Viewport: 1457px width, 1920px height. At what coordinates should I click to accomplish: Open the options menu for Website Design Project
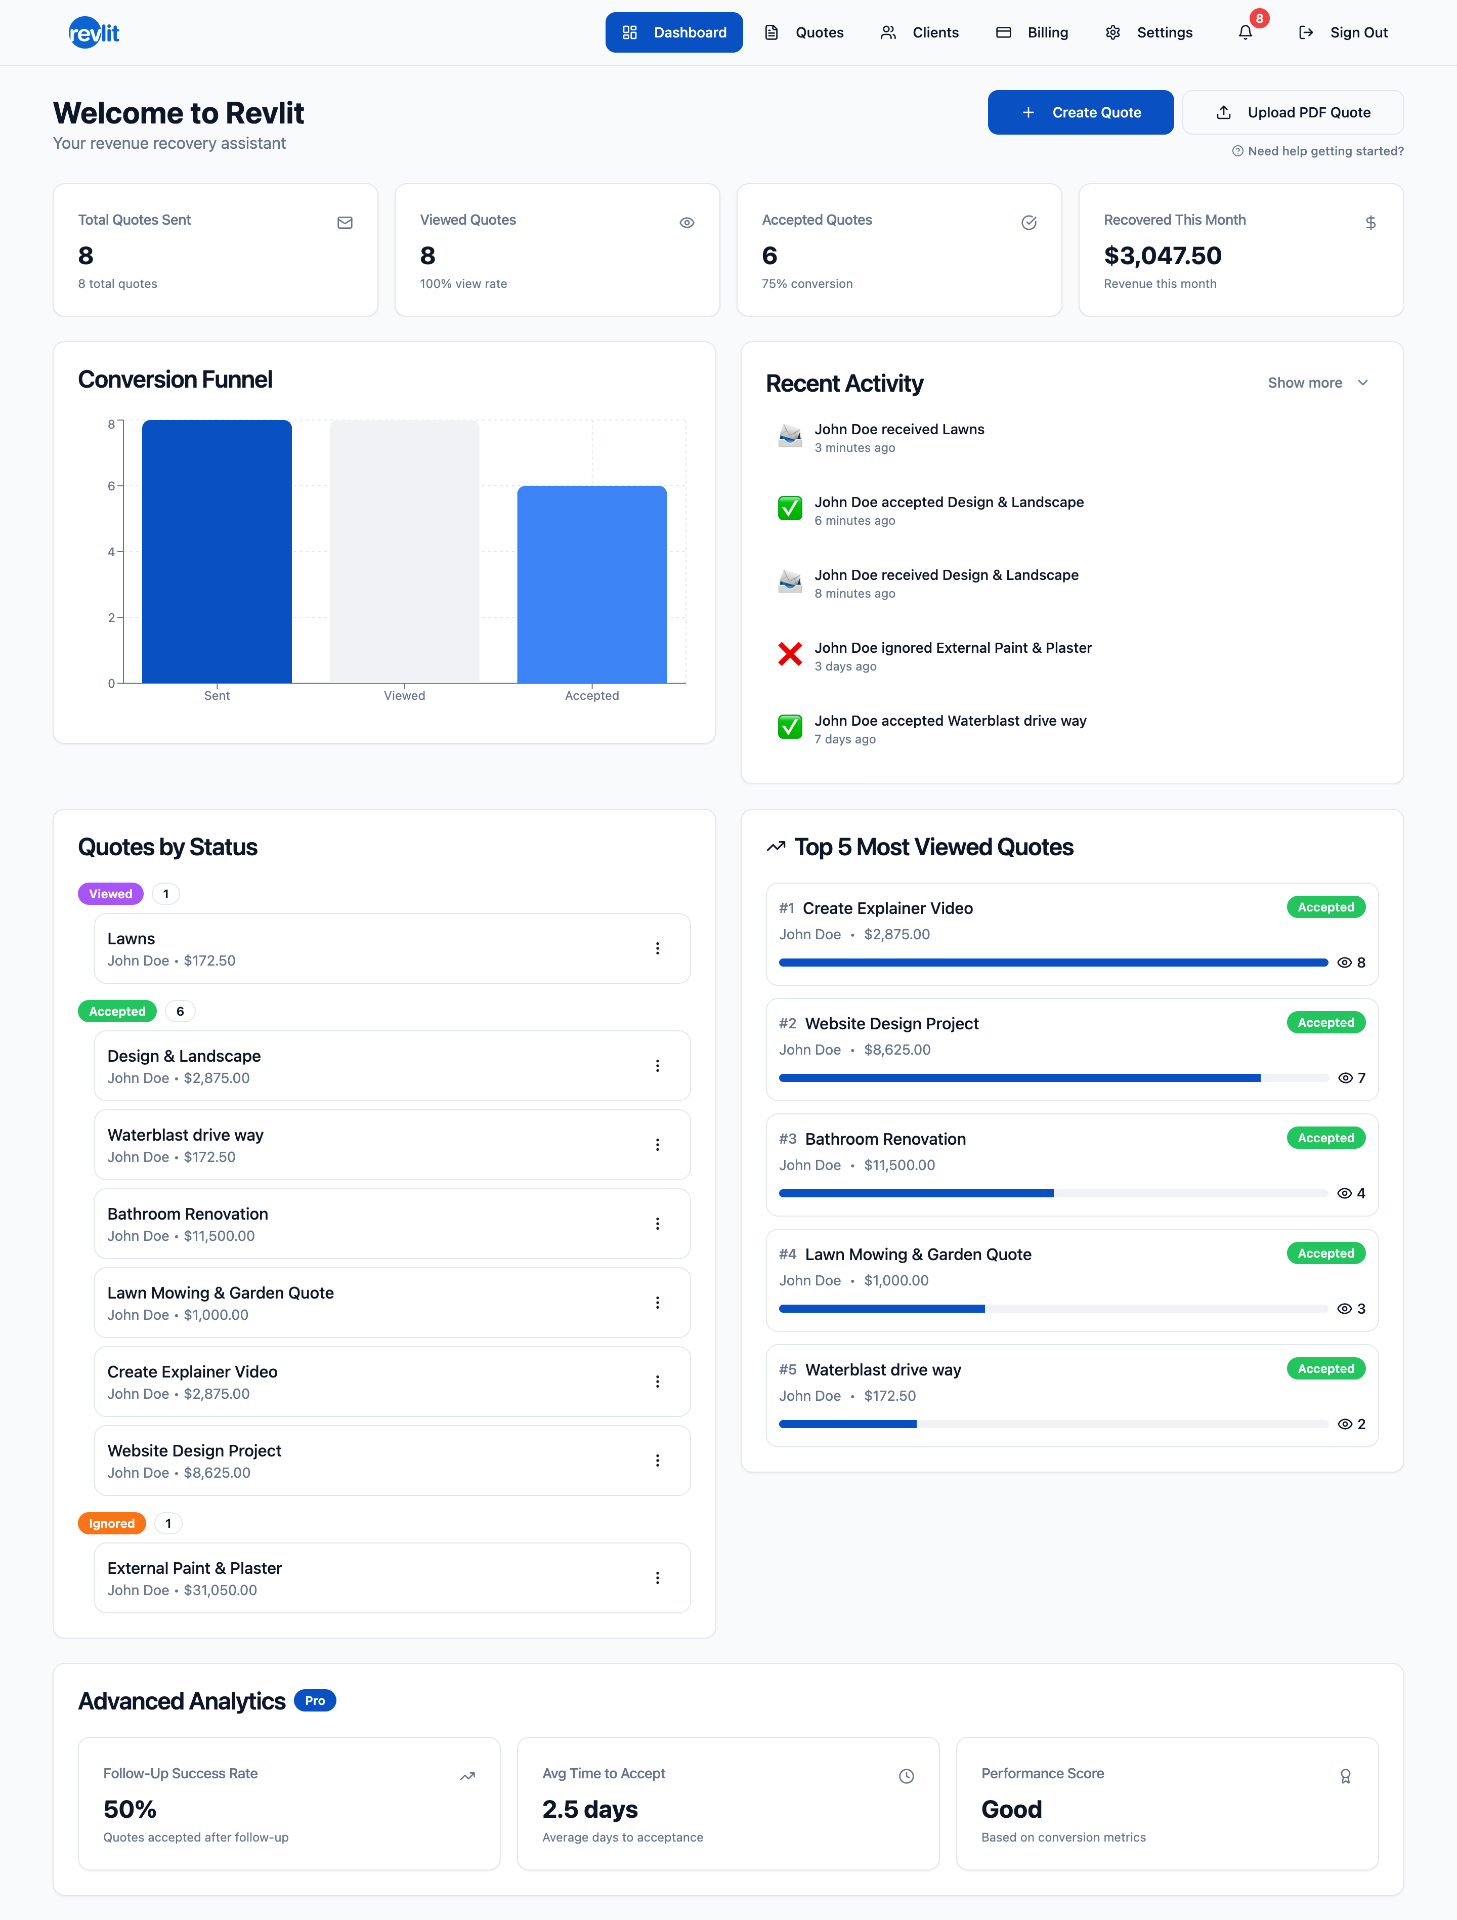(657, 1461)
